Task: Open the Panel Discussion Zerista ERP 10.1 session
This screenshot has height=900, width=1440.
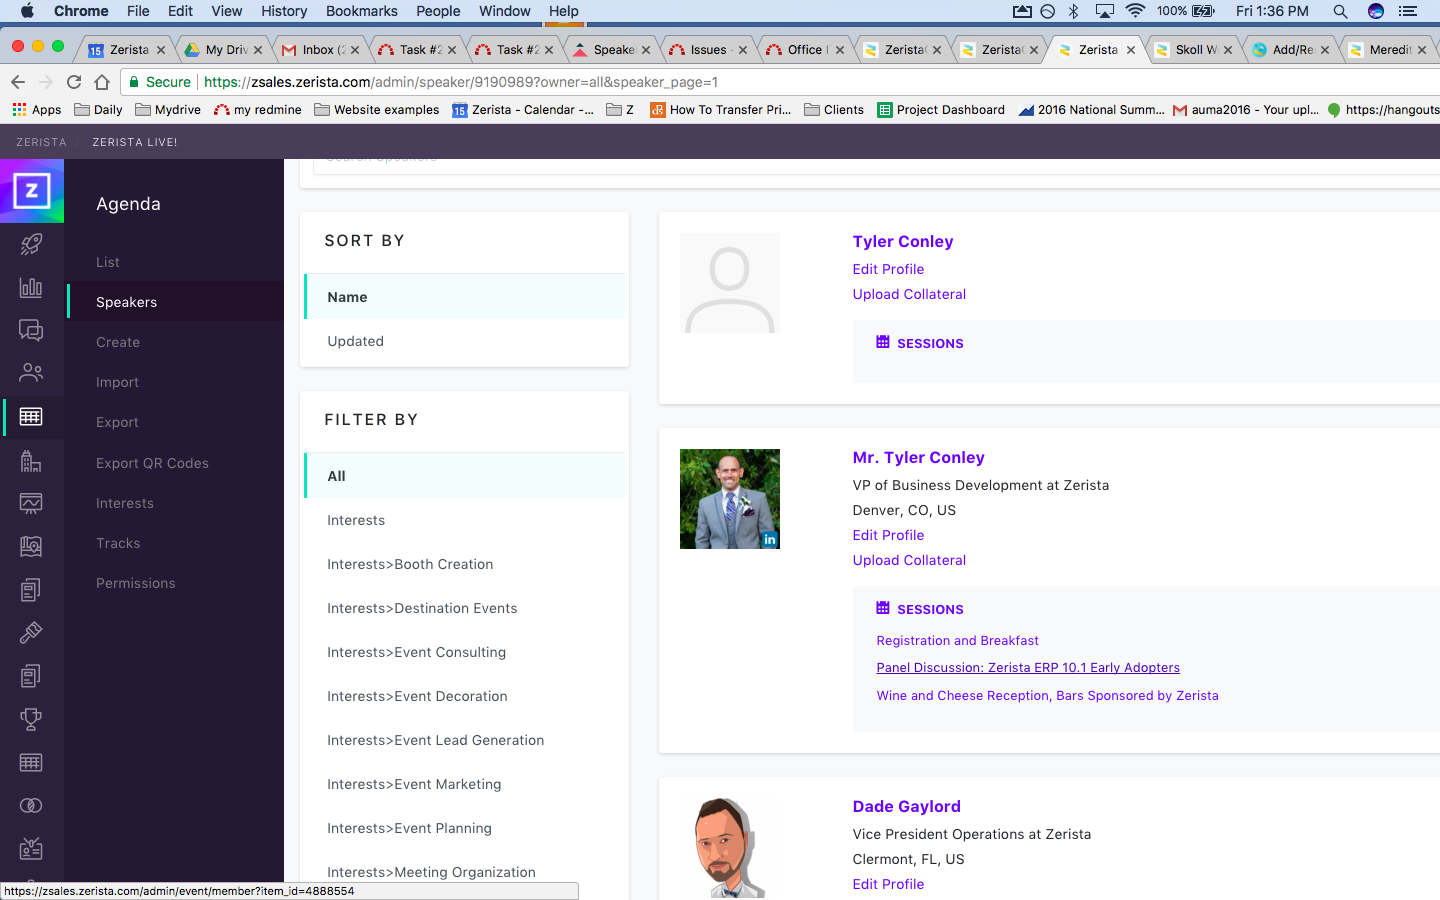Action: point(1028,667)
